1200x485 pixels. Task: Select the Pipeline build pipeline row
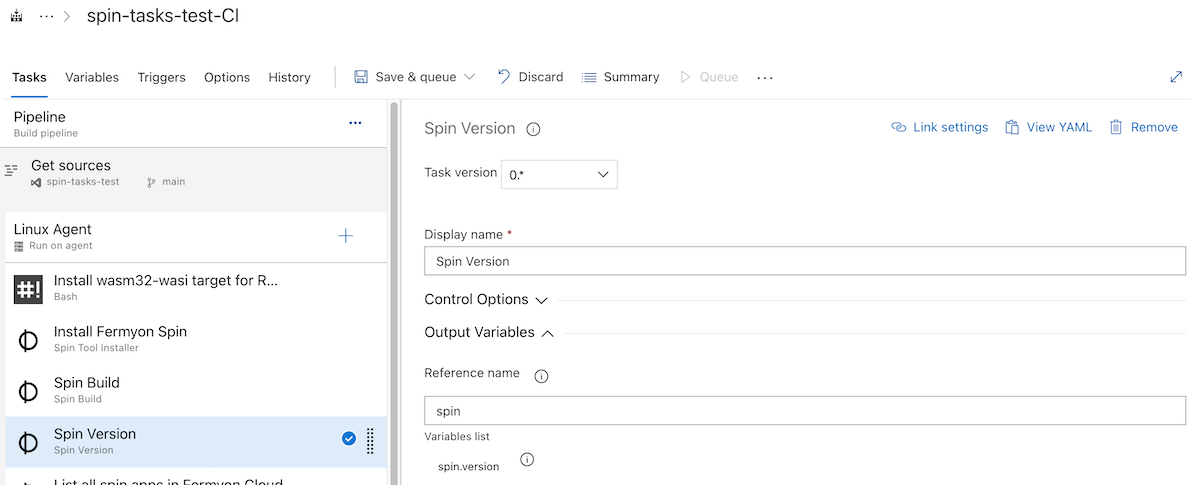[193, 124]
